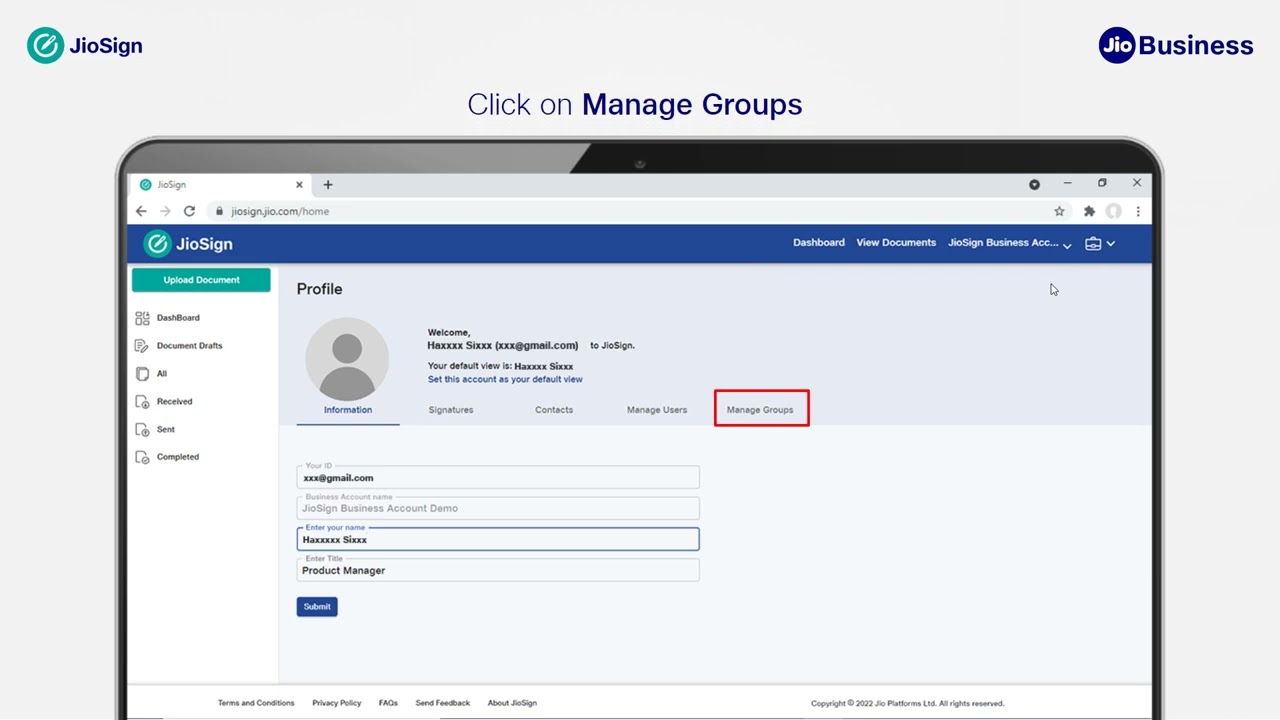Go to Dashboard in the top navigation
Viewport: 1280px width, 720px height.
click(819, 243)
